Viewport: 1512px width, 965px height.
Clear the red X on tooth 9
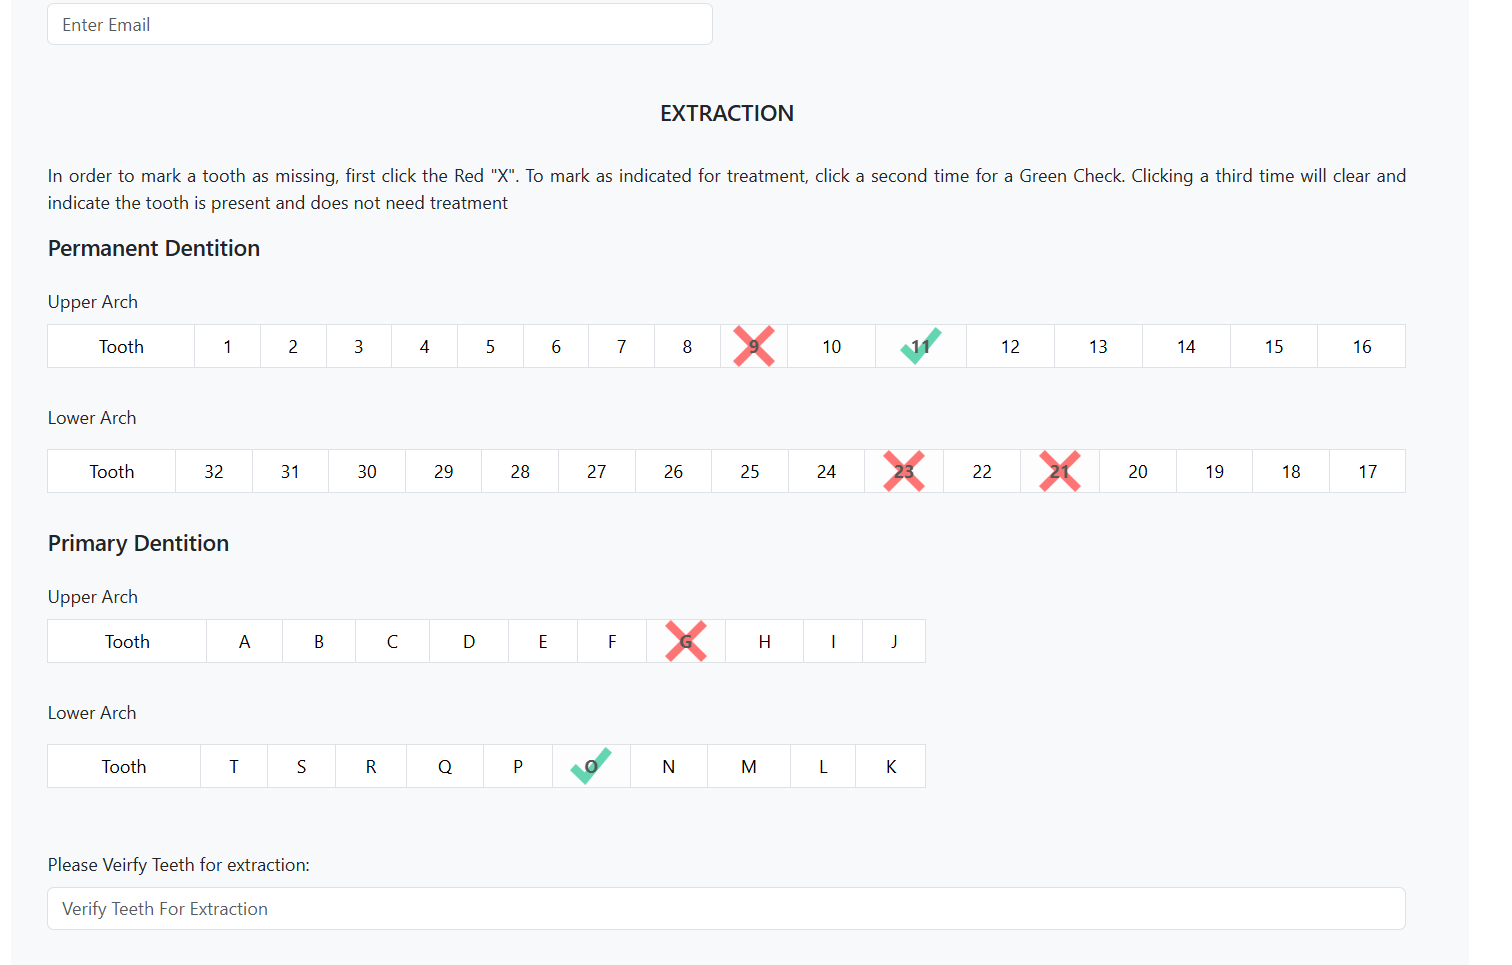(x=754, y=347)
